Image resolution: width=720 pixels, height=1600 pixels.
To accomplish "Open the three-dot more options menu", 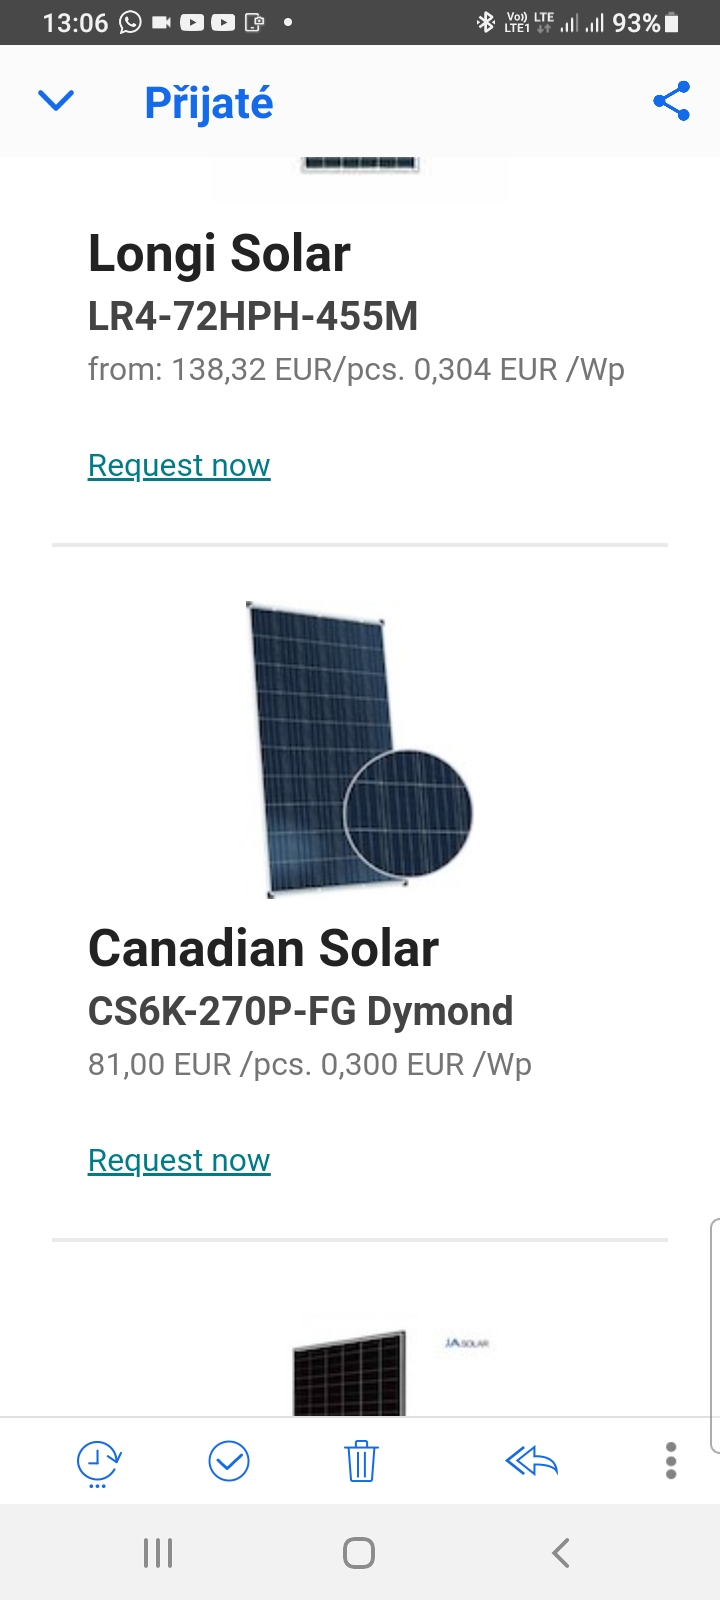I will [x=671, y=1461].
